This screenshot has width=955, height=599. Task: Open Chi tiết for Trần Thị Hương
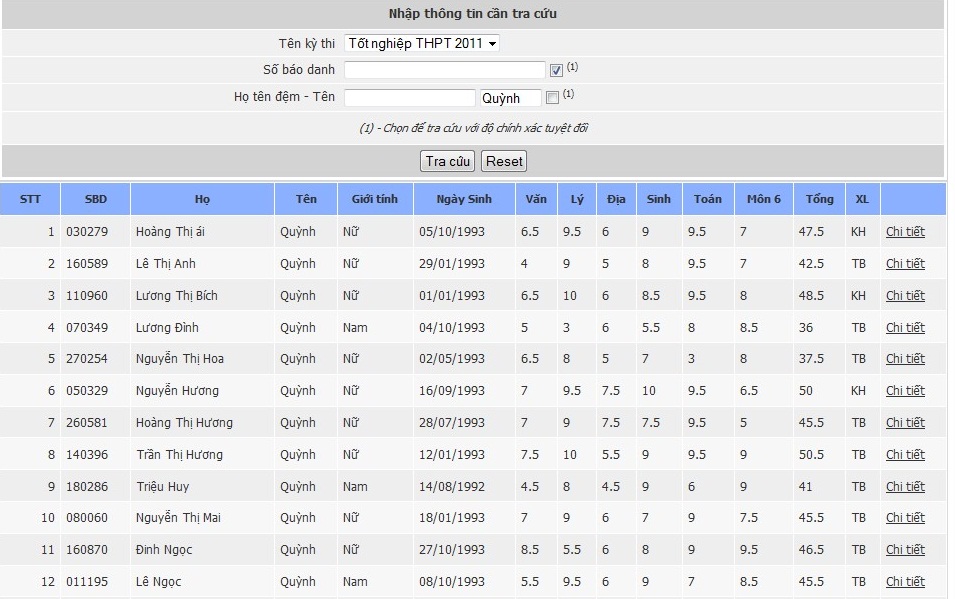click(x=905, y=455)
